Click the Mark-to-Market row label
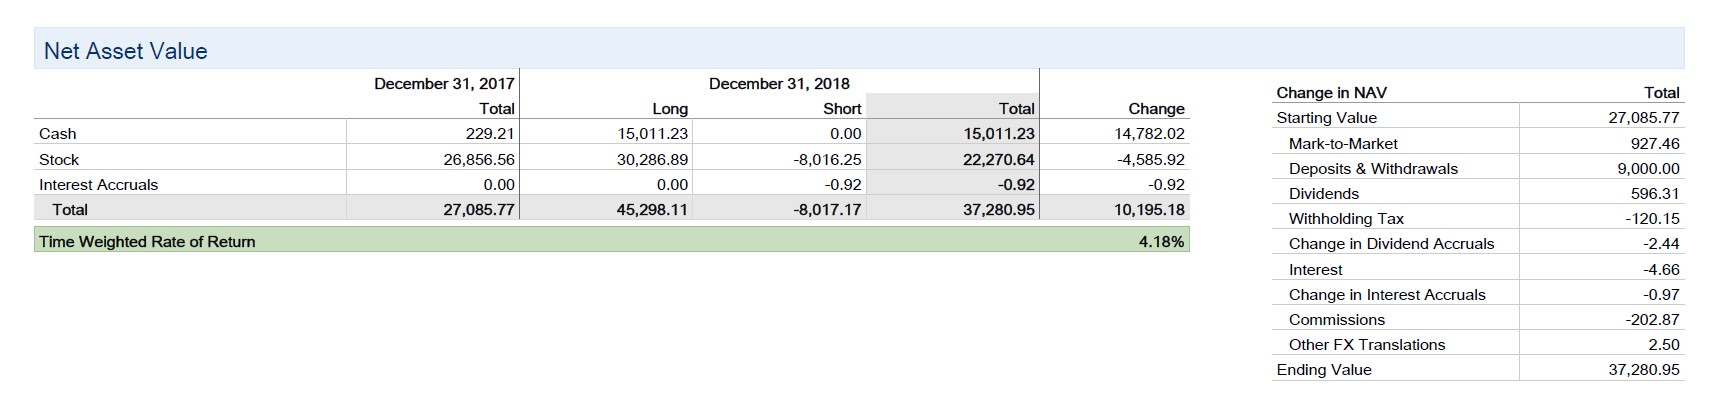 pos(1343,144)
